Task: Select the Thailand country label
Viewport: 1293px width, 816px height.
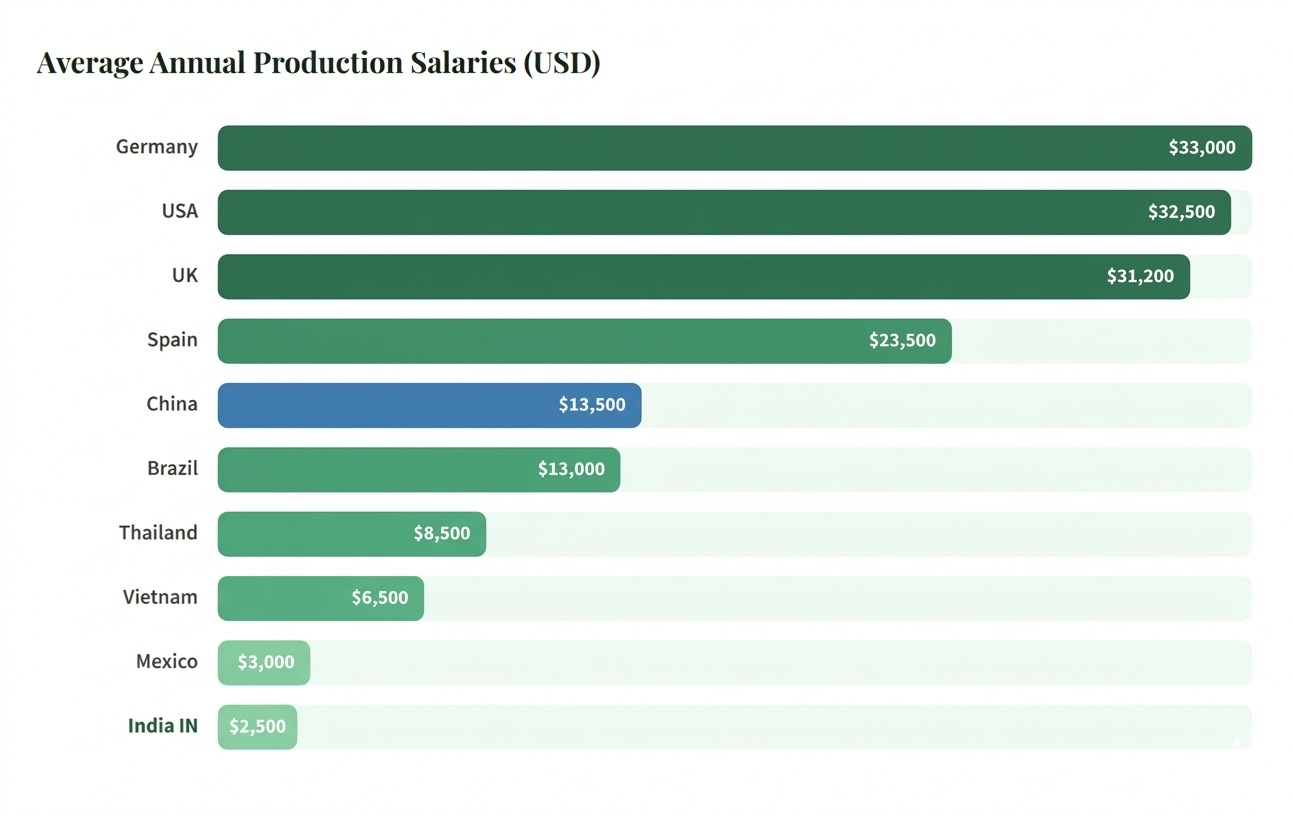Action: point(158,533)
